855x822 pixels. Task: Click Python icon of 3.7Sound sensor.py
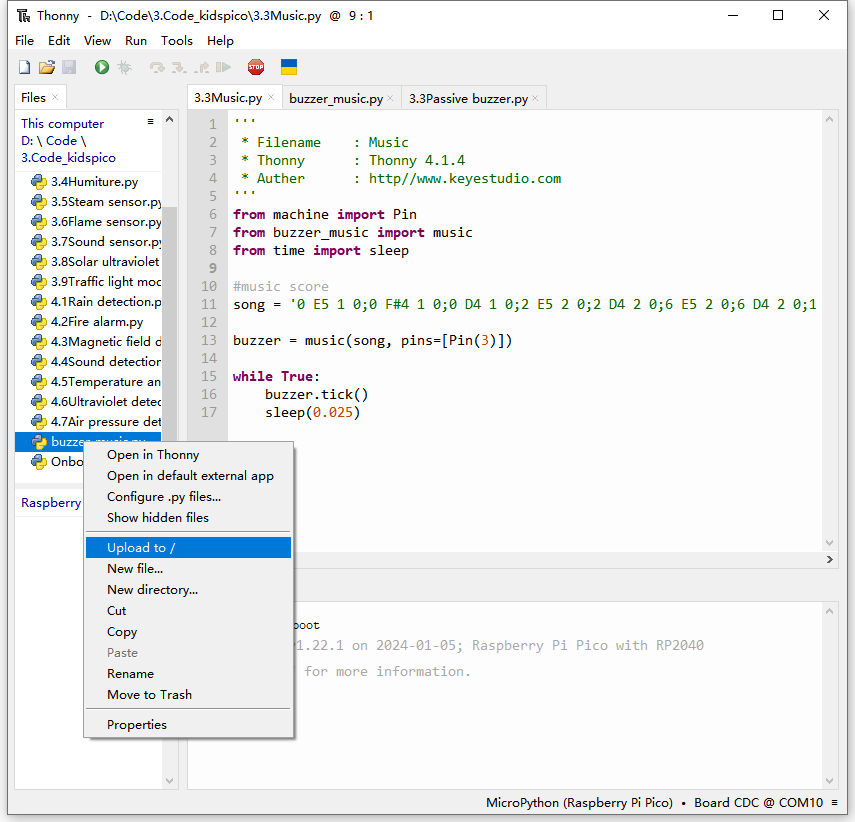tap(39, 242)
